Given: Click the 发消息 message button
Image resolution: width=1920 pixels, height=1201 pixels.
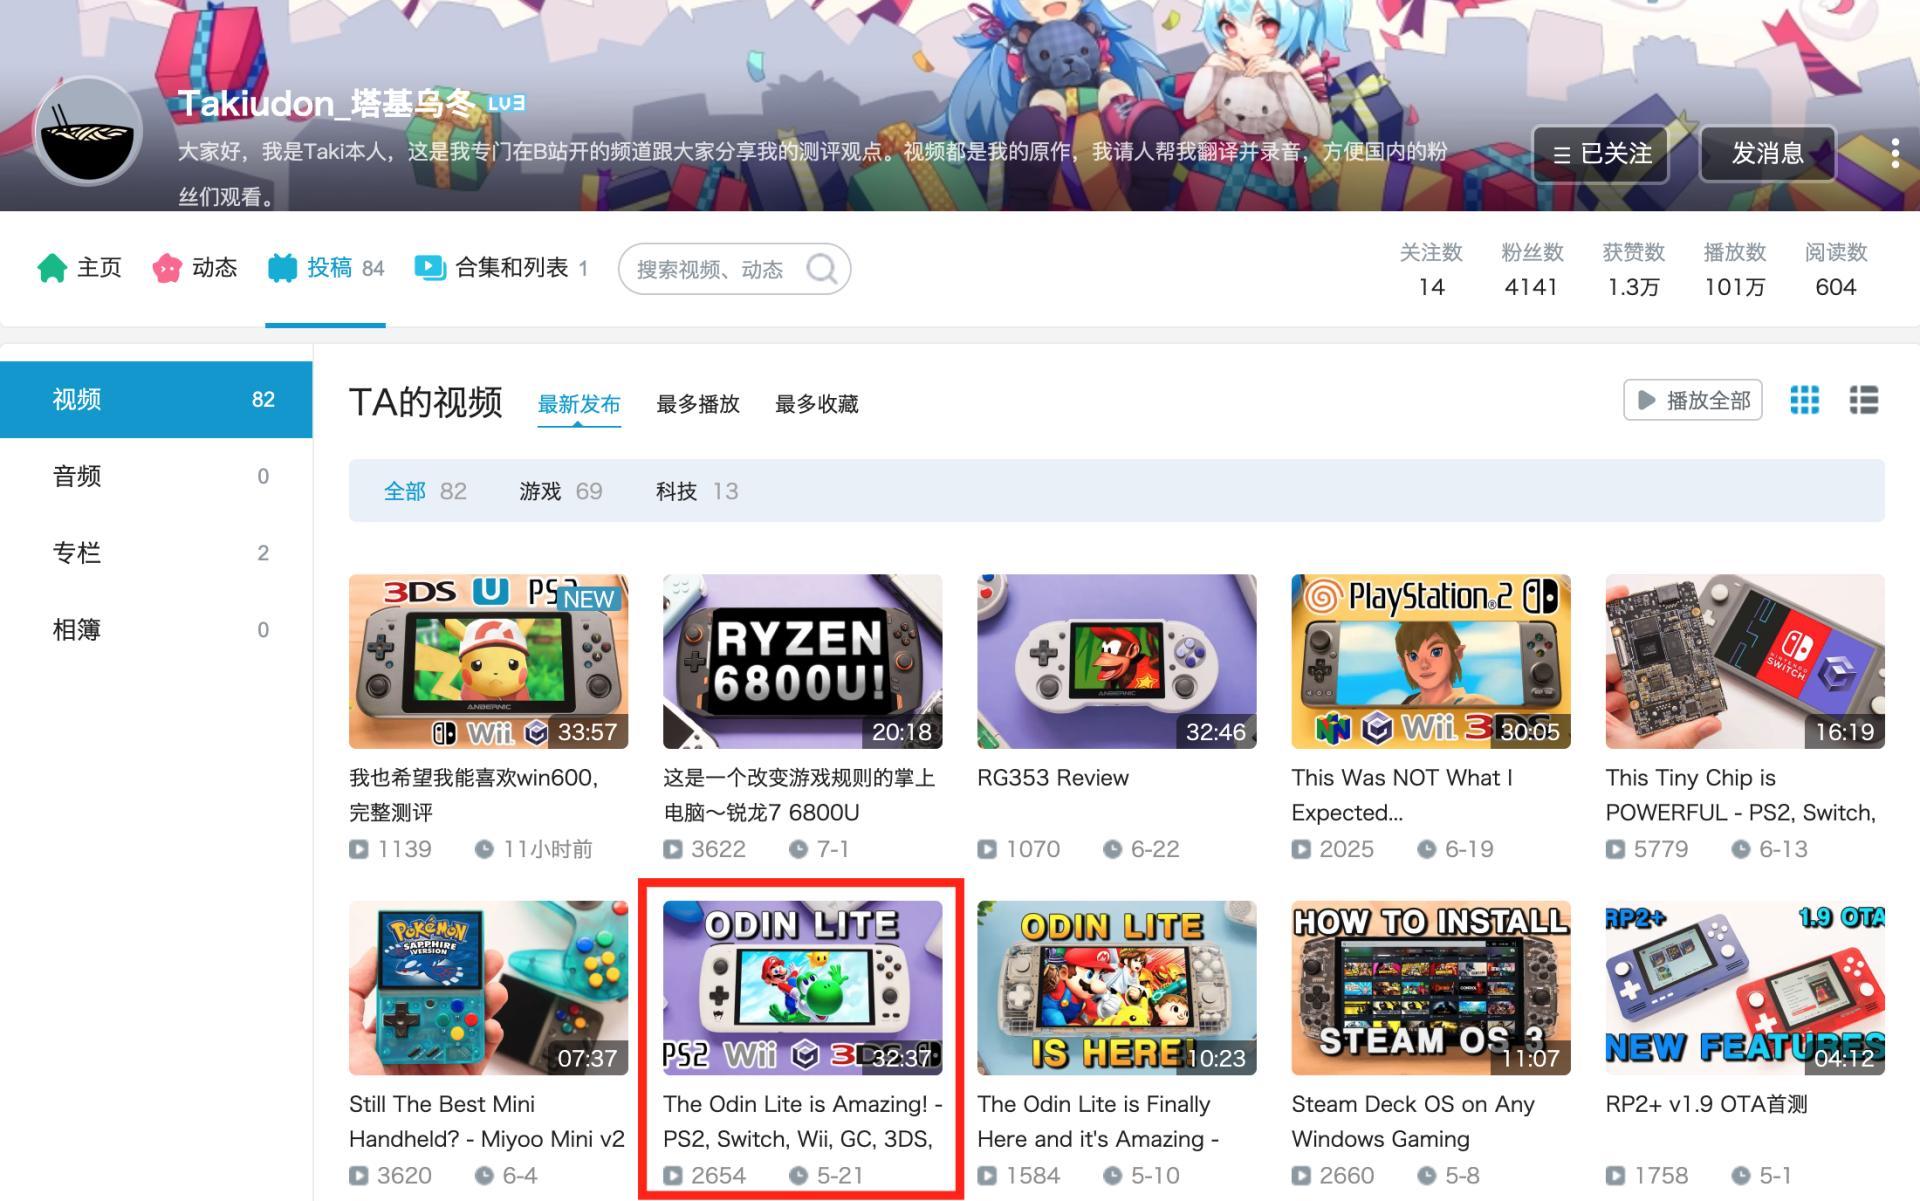Looking at the screenshot, I should click(1768, 154).
